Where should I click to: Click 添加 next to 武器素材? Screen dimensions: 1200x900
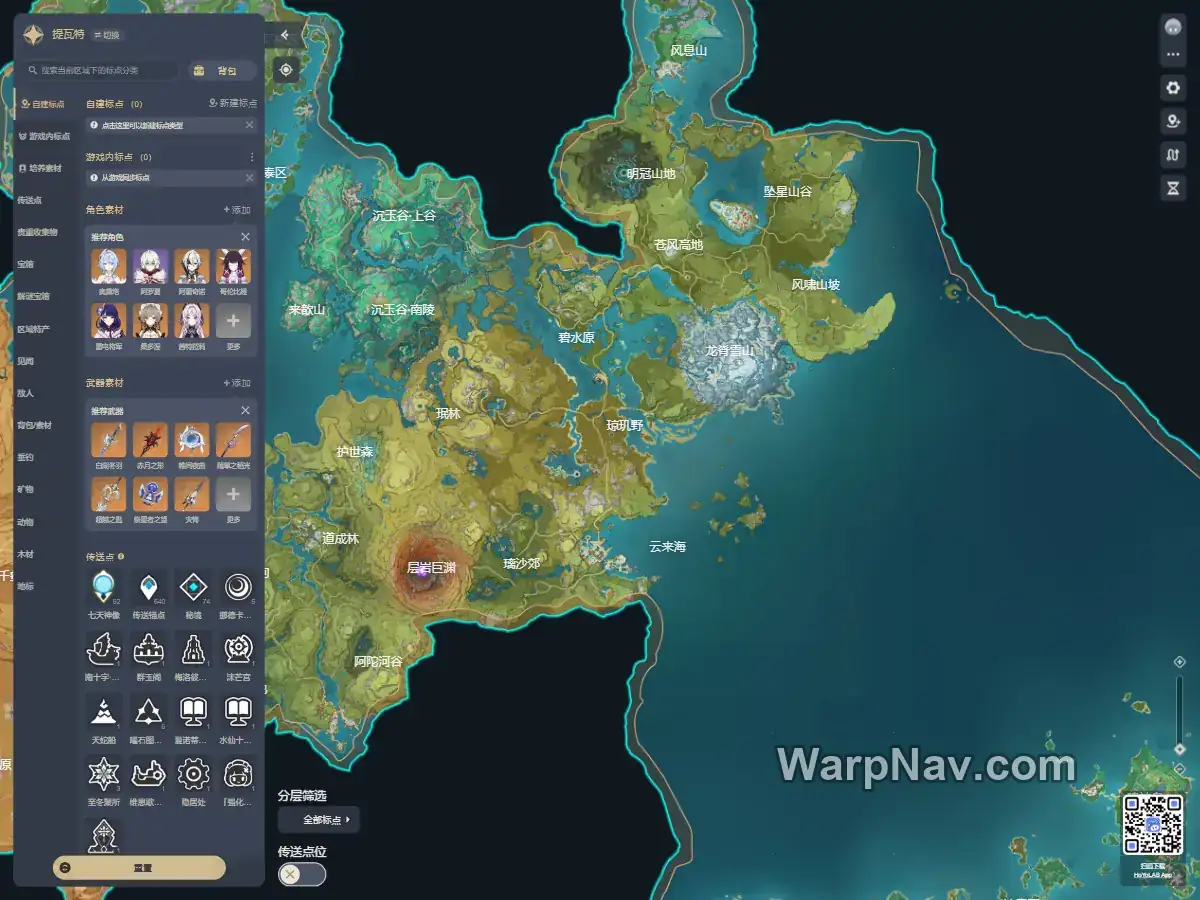point(237,383)
